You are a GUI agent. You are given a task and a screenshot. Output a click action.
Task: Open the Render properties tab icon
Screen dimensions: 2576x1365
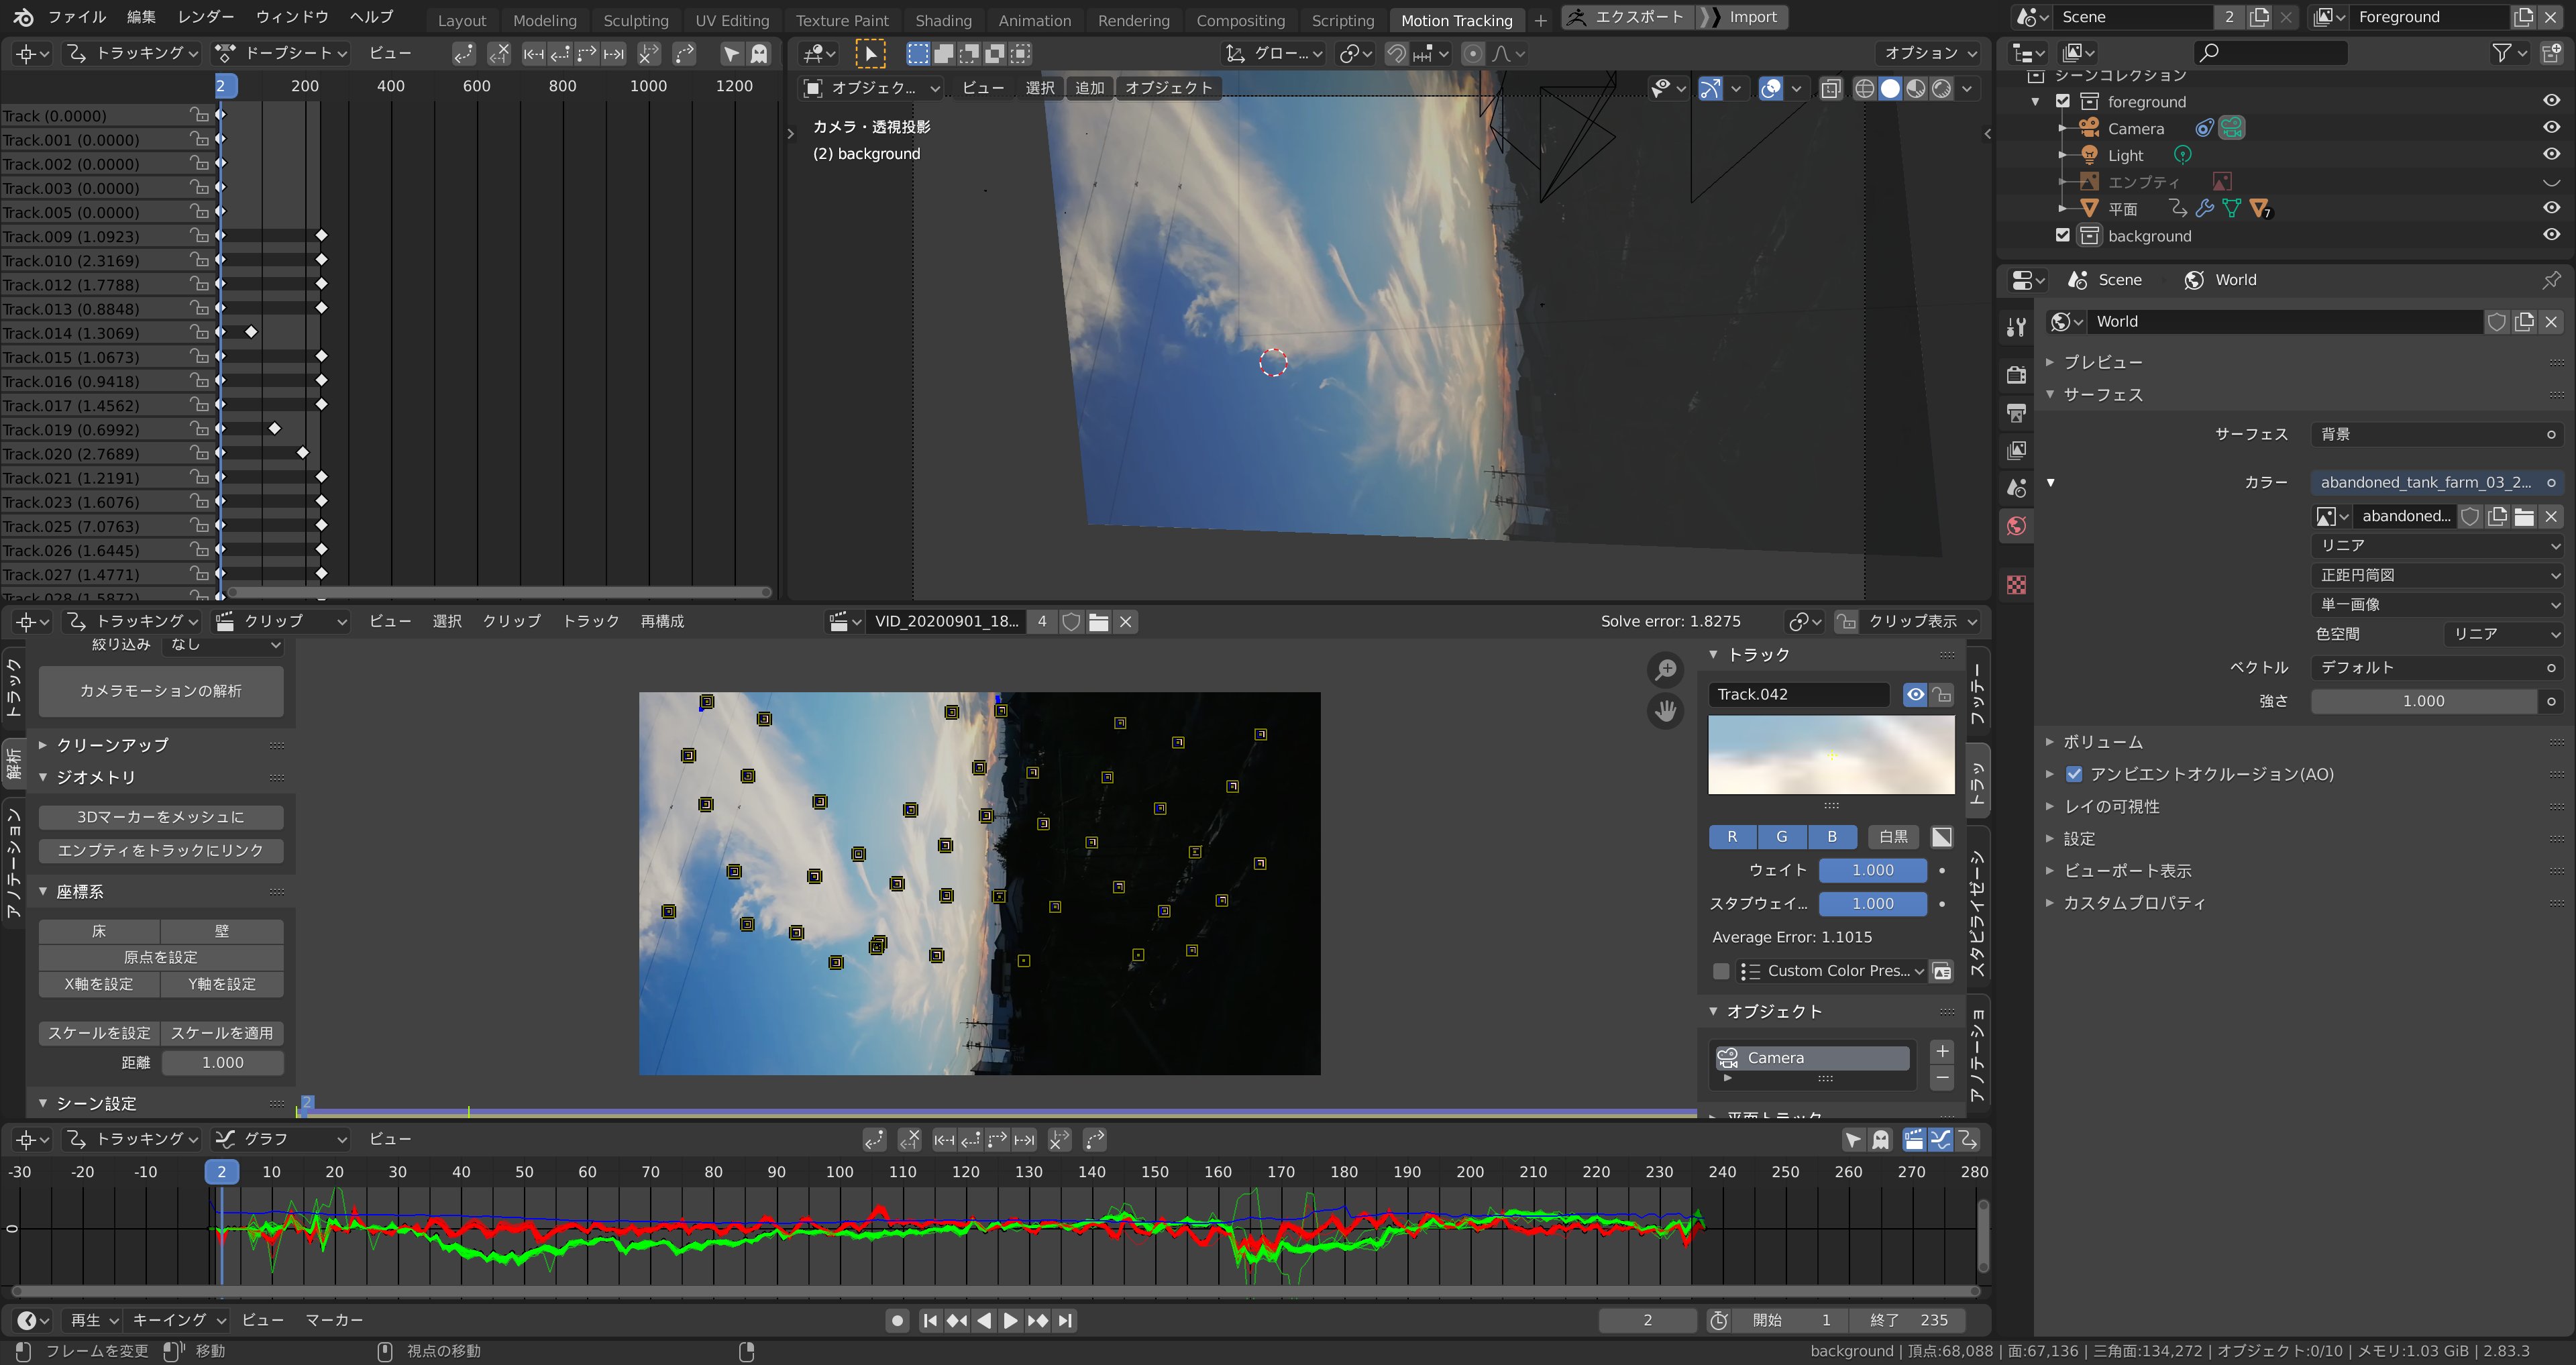(2016, 374)
